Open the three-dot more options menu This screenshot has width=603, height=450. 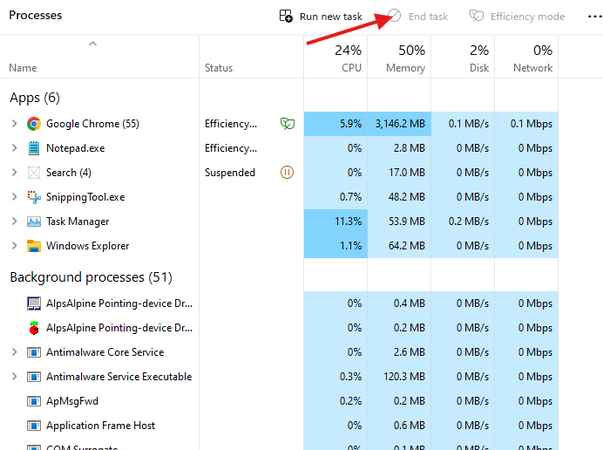(x=587, y=17)
